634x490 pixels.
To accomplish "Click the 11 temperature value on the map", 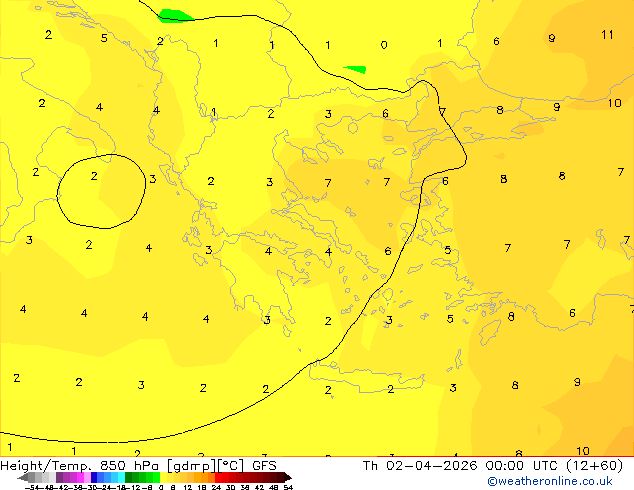I will point(607,35).
